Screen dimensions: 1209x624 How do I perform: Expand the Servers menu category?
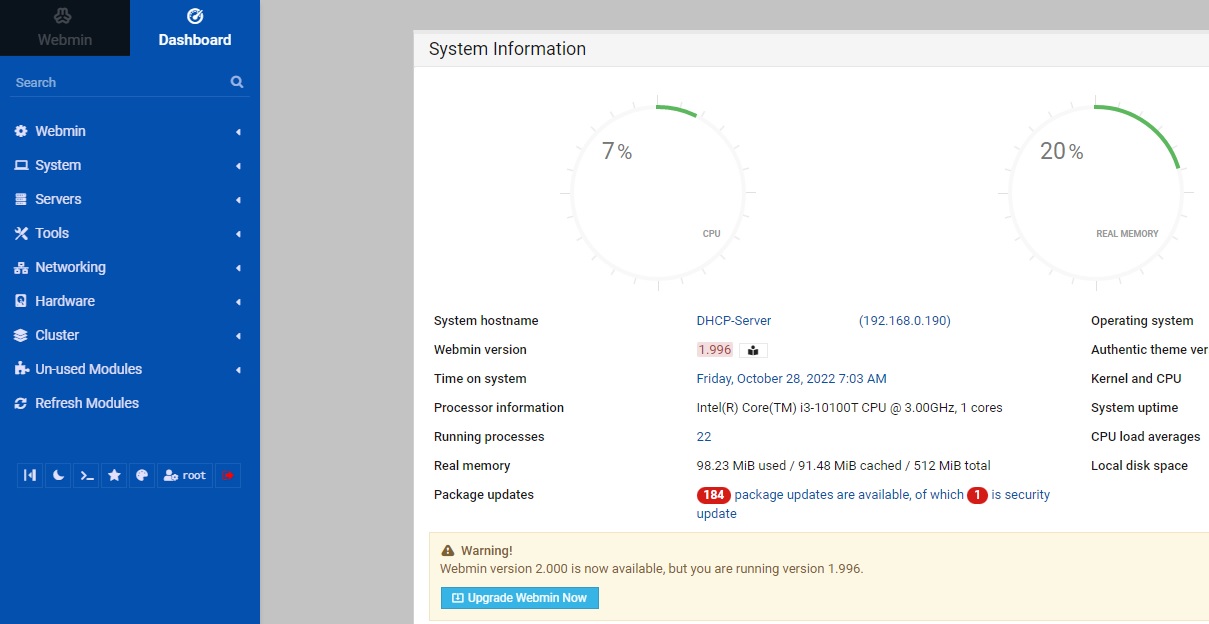(130, 199)
